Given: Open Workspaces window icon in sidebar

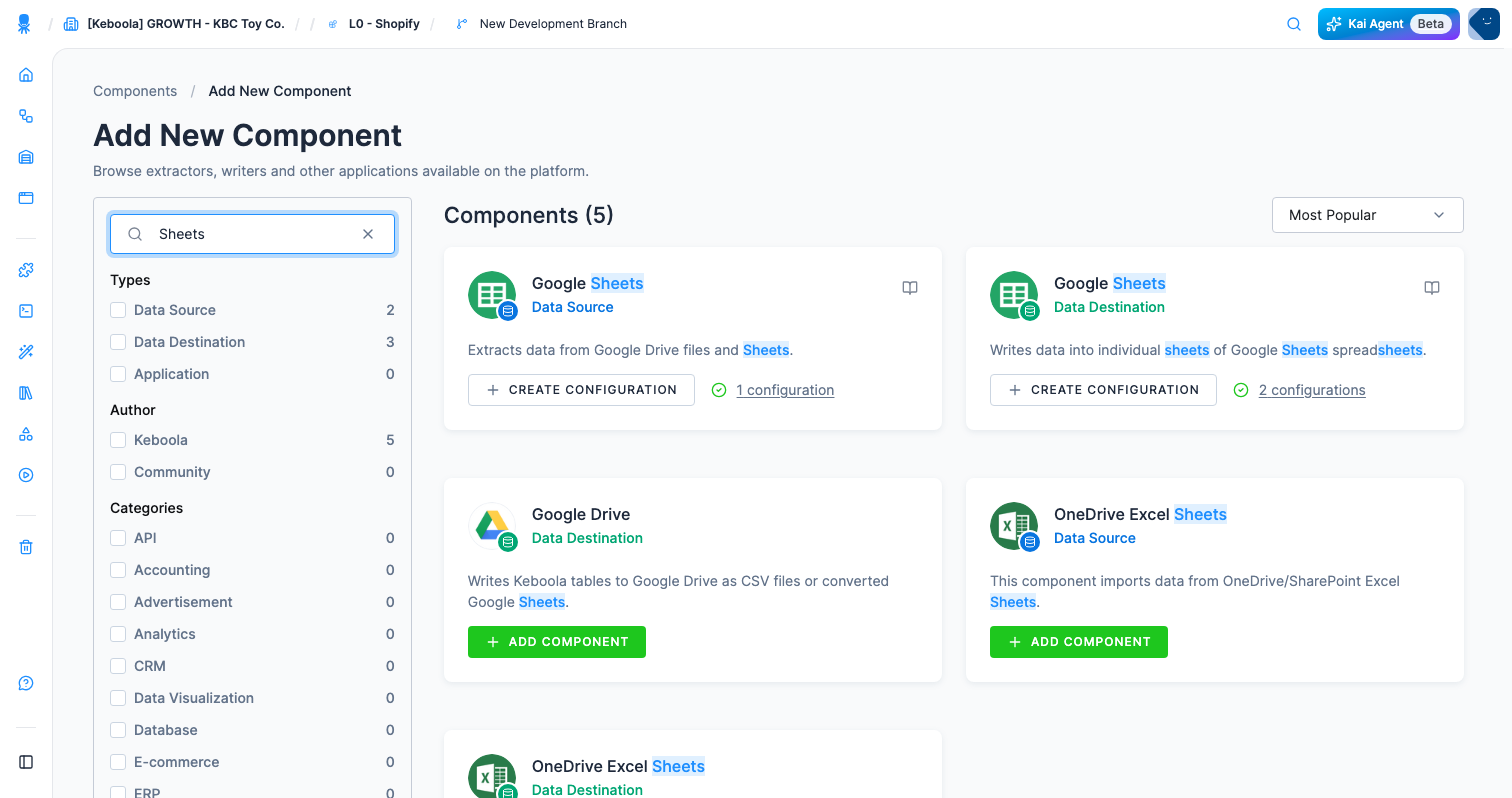Looking at the screenshot, I should pos(26,198).
